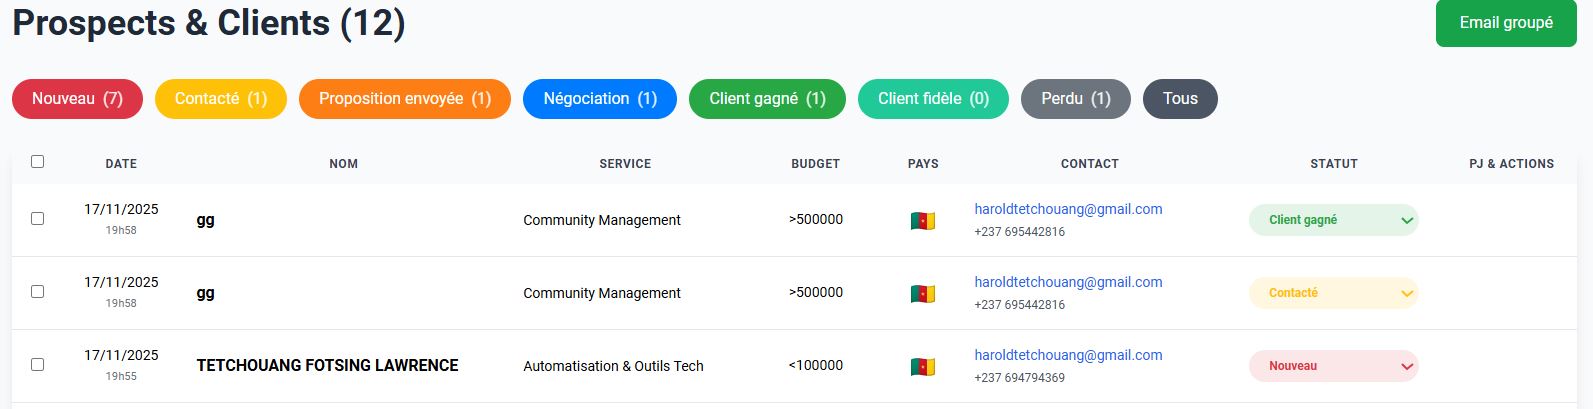1593x409 pixels.
Task: Click the DATE column header
Action: [121, 164]
